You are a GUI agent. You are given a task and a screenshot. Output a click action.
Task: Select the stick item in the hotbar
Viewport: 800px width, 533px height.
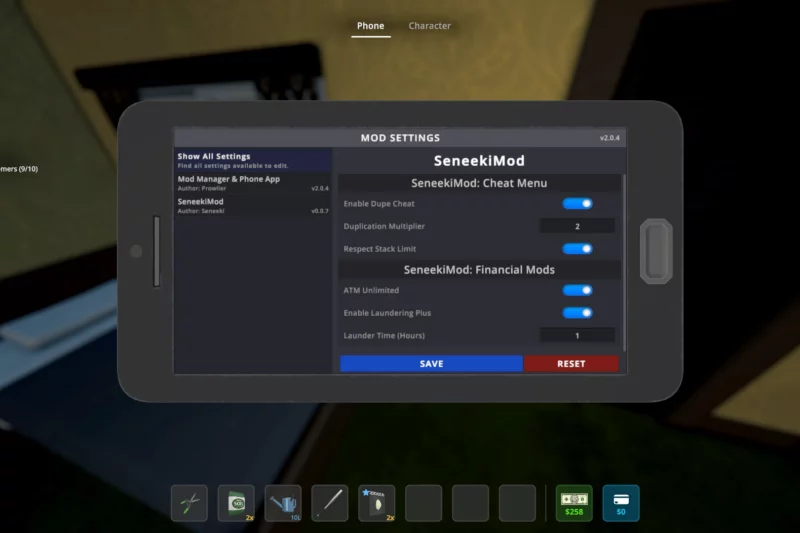coord(330,503)
